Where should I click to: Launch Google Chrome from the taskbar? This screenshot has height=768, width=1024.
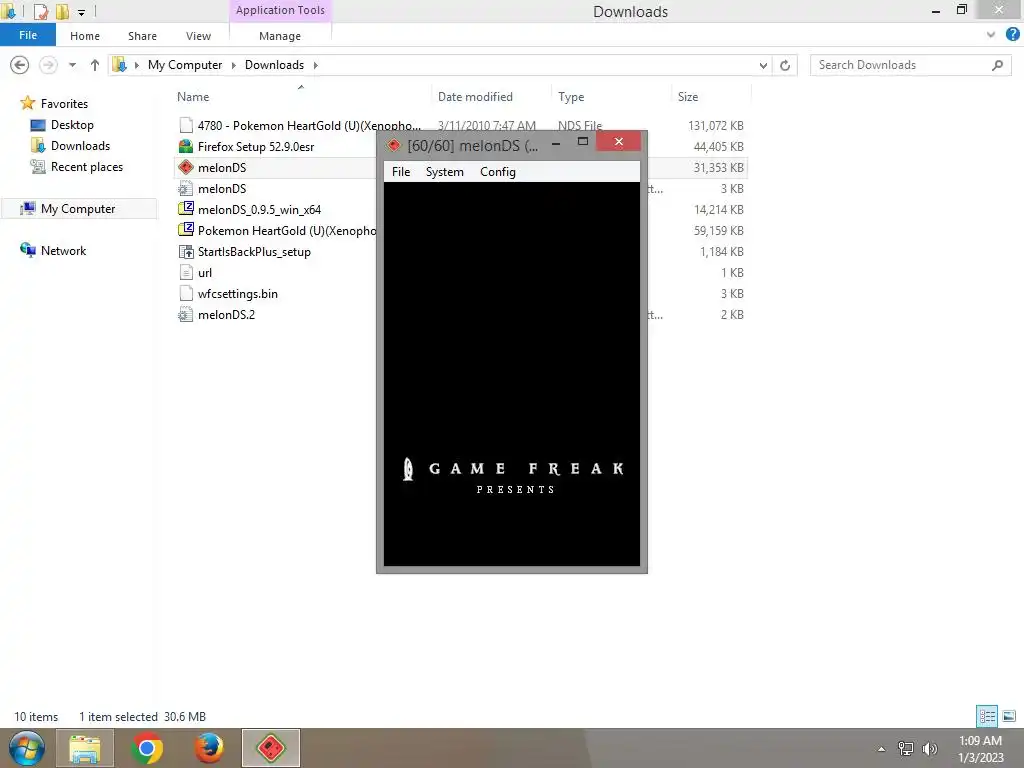(147, 748)
